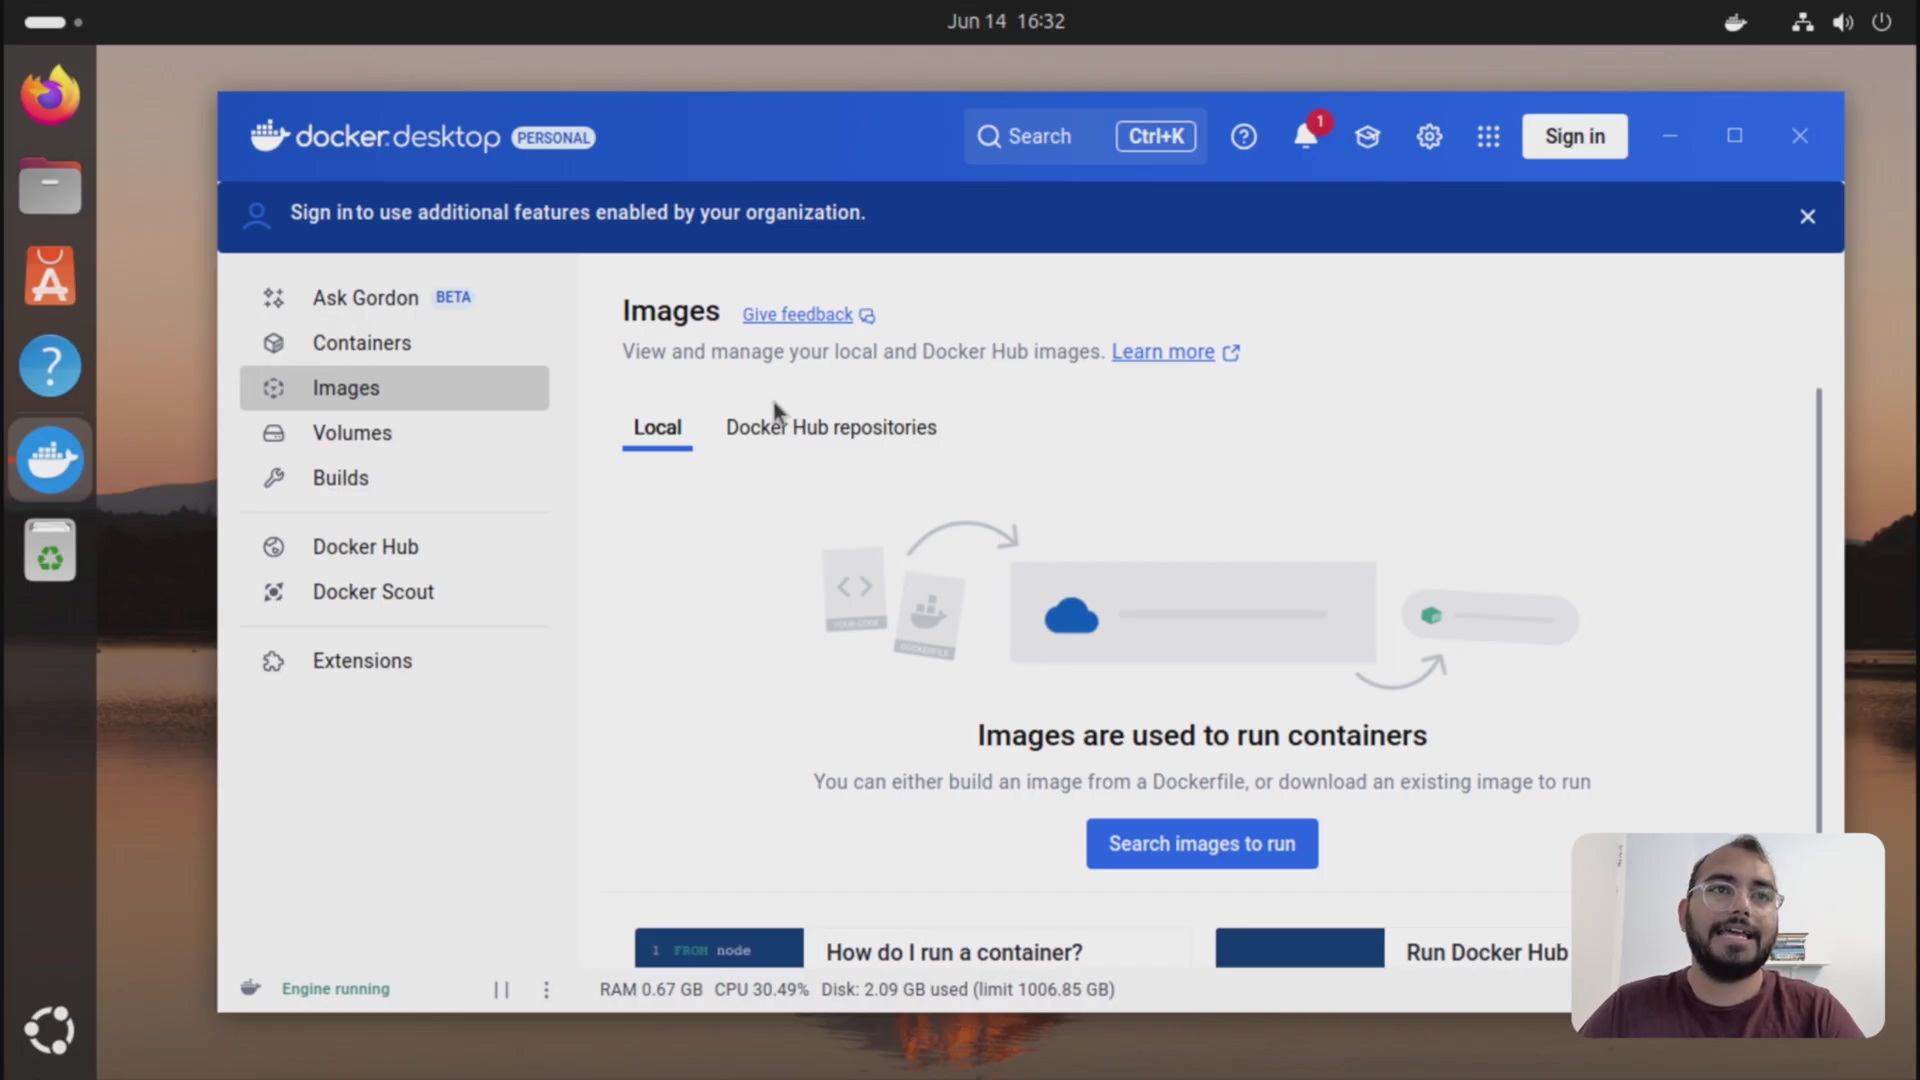Open the Learning center graduation cap icon
The height and width of the screenshot is (1080, 1920).
(1367, 136)
